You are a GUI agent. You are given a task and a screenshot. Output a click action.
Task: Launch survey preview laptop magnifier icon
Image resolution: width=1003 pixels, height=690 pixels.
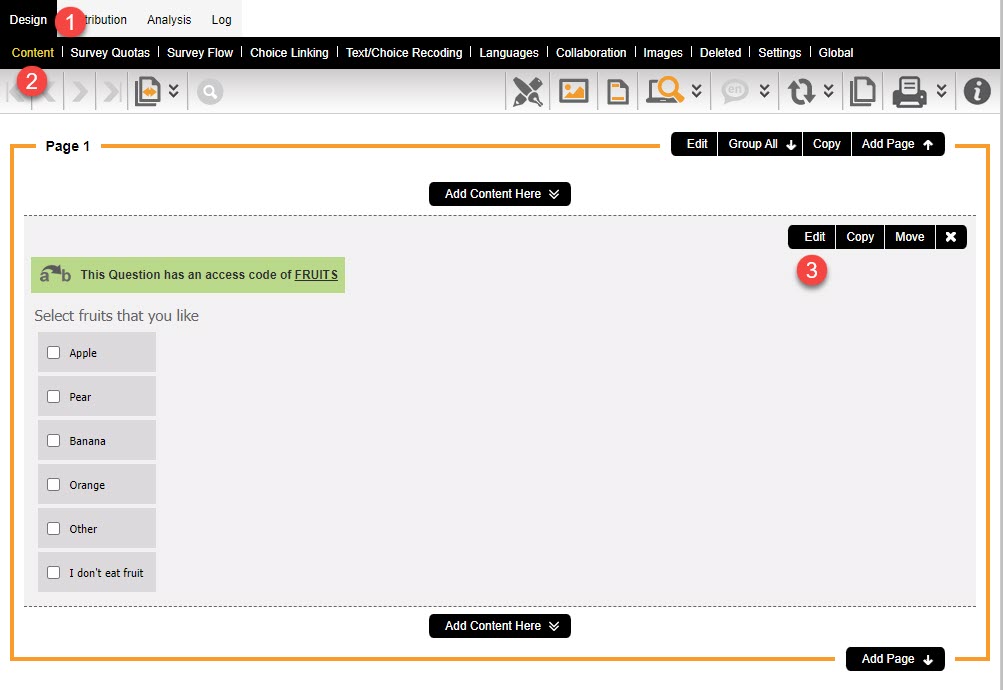[x=665, y=90]
